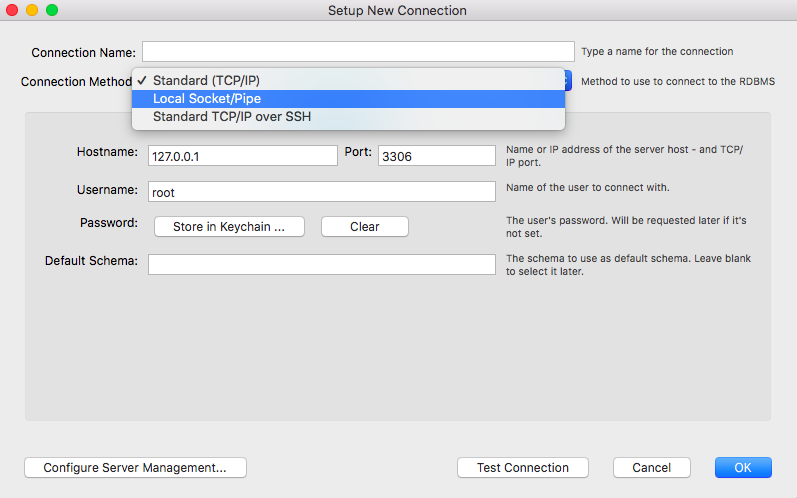The width and height of the screenshot is (797, 498).
Task: Click the green zoom window button
Action: pos(52,10)
